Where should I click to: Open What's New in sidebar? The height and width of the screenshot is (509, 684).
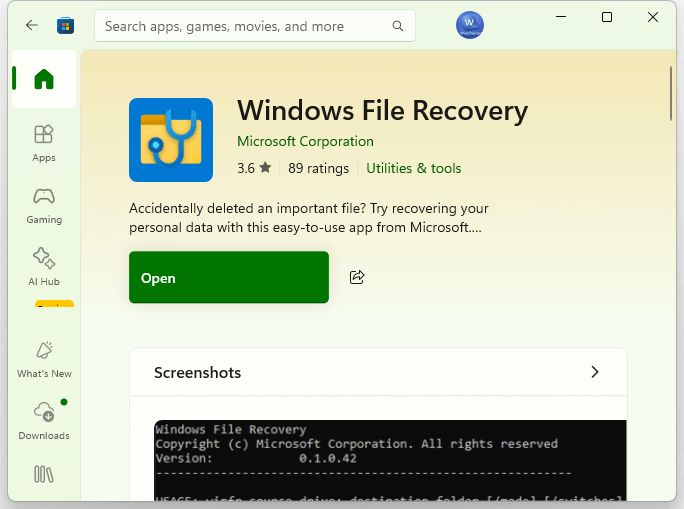(x=44, y=360)
